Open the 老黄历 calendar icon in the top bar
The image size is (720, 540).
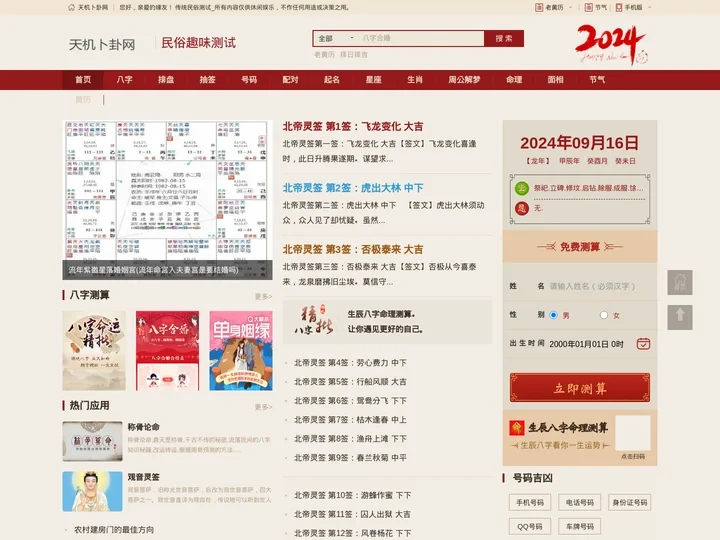tap(539, 7)
